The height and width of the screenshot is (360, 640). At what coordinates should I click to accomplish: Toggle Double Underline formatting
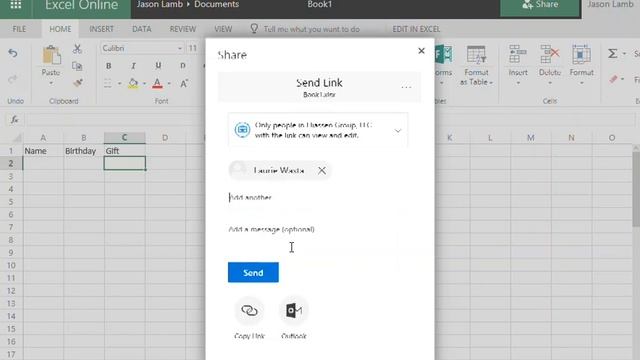(x=182, y=66)
